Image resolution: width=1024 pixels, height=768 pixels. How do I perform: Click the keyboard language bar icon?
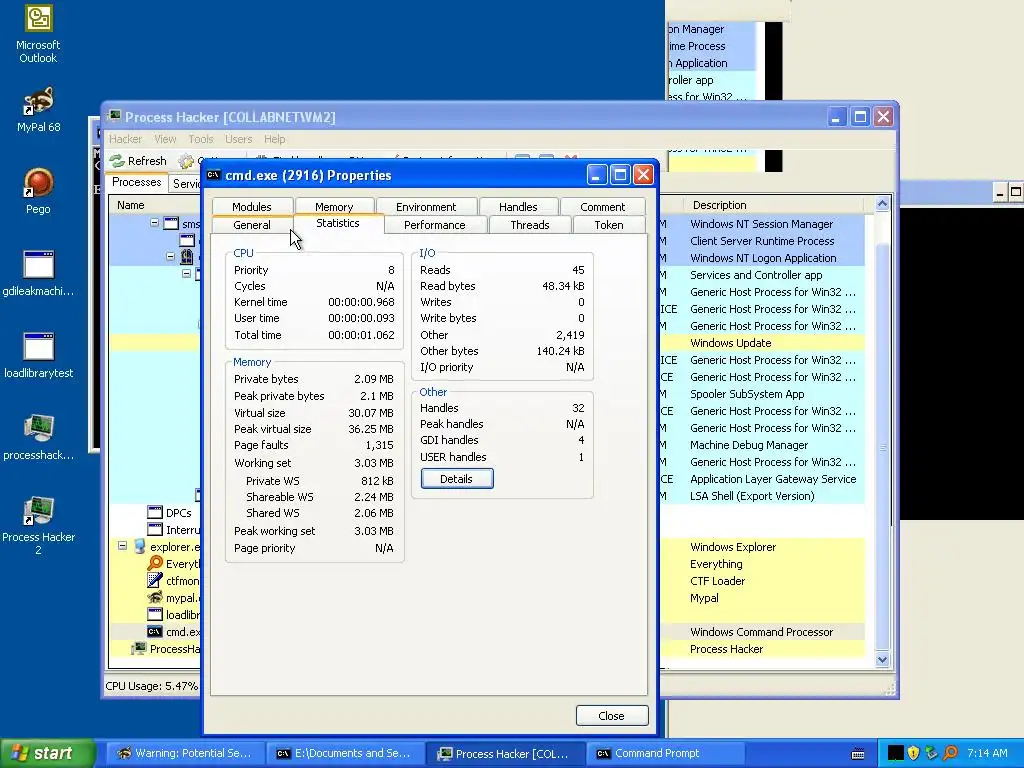[x=858, y=754]
